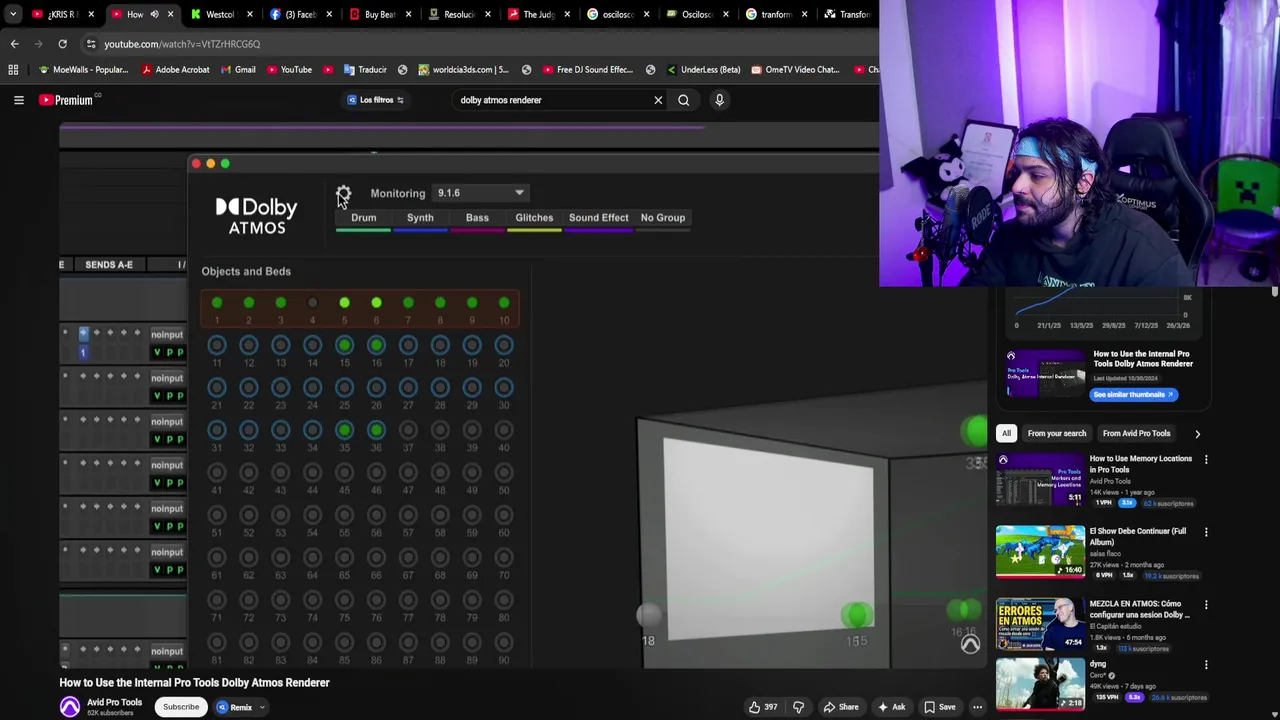Subscribe to Avid Pro Tools channel
Image resolution: width=1280 pixels, height=720 pixels.
[x=181, y=707]
